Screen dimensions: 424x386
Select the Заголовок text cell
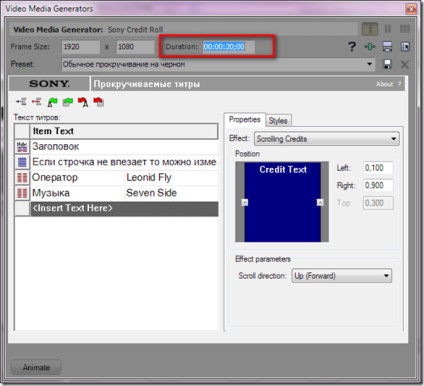tap(124, 147)
